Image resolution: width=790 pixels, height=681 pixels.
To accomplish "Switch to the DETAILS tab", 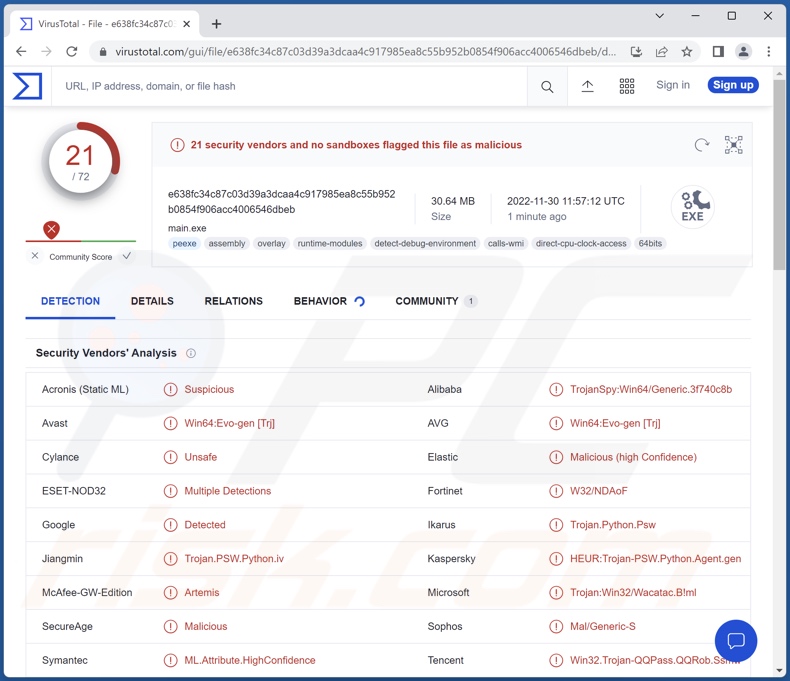I will (x=152, y=301).
